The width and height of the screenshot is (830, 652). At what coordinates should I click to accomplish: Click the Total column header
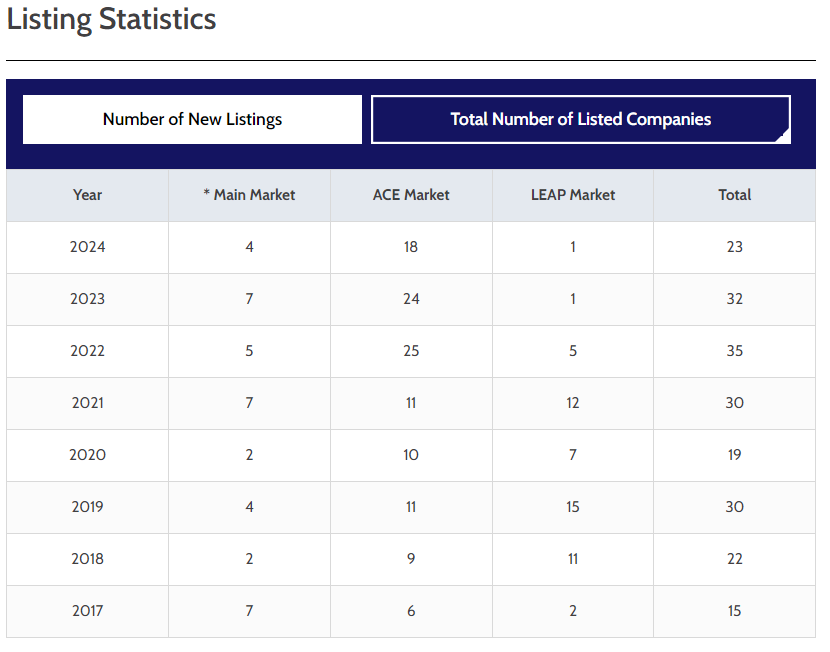coord(735,195)
